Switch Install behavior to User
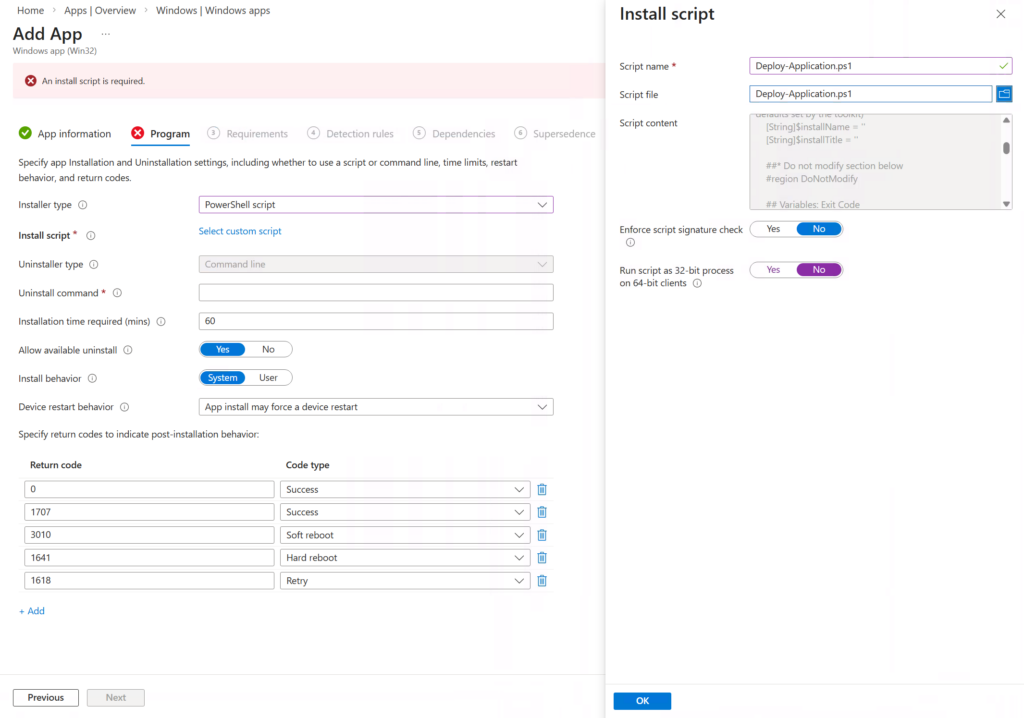The height and width of the screenshot is (718, 1024). [268, 378]
